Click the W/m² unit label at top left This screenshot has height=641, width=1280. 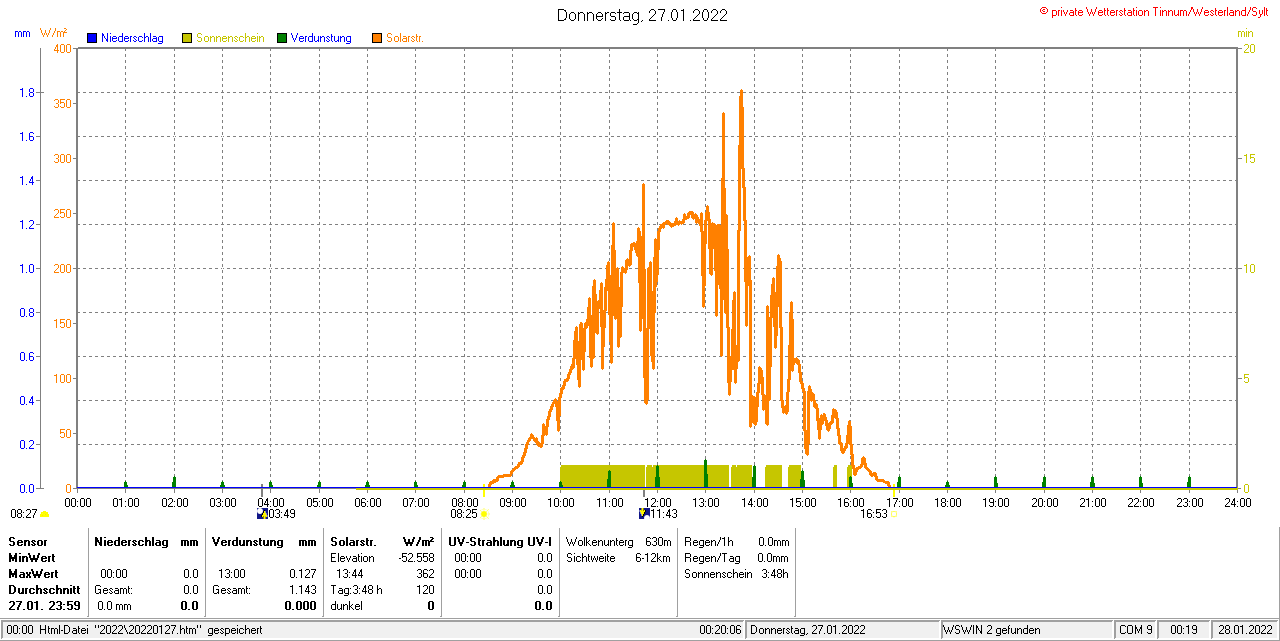coord(53,33)
